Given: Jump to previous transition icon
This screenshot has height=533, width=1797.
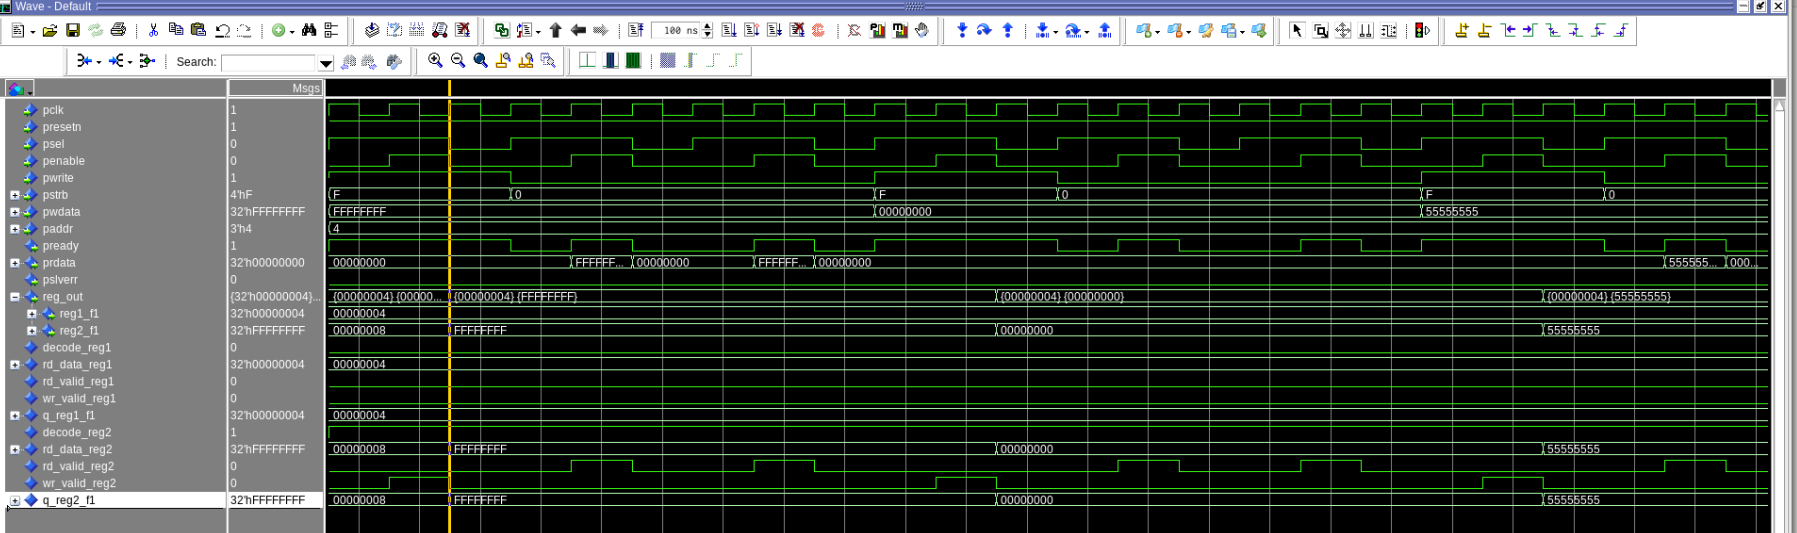Looking at the screenshot, I should 1508,31.
